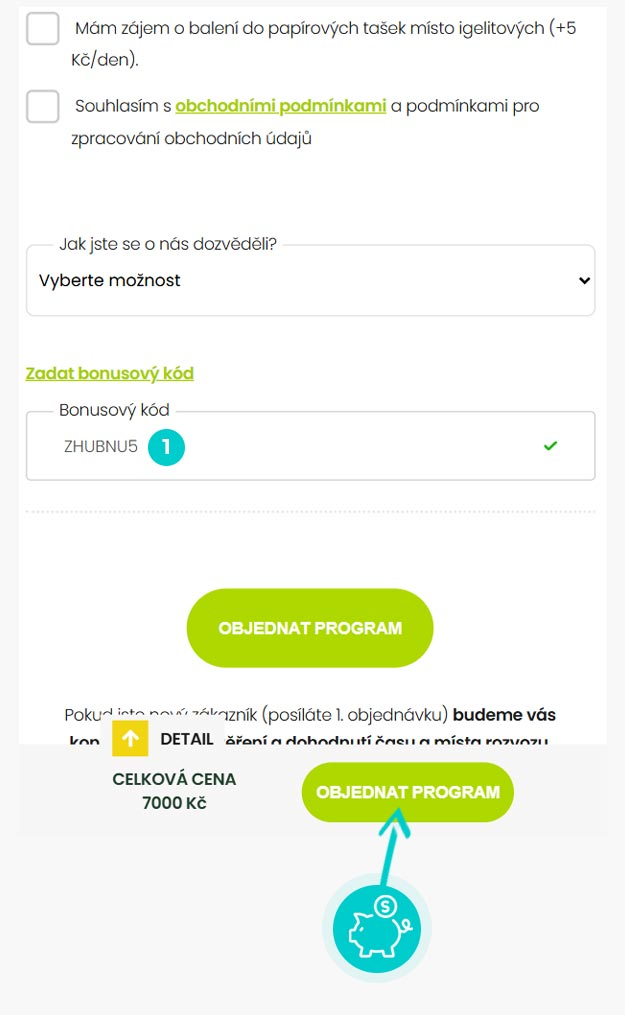Viewport: 625px width, 1015px height.
Task: Click the teal number 1 badge
Action: 167,447
